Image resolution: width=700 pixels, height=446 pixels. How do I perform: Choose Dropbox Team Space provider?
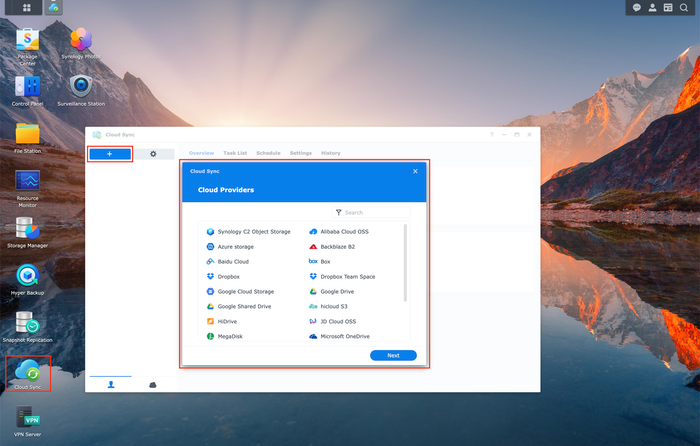tap(342, 276)
